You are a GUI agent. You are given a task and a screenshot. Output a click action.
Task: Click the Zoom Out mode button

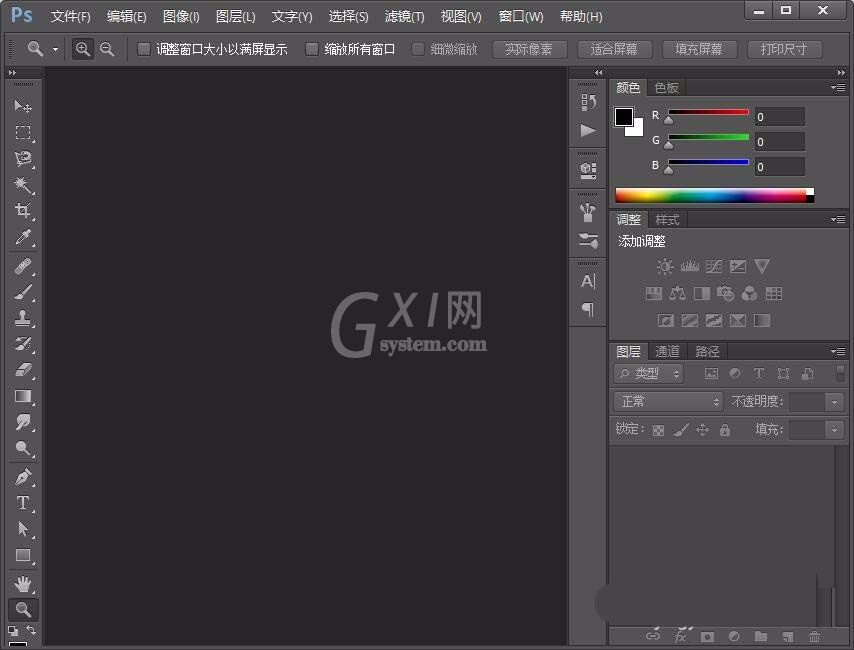[107, 49]
